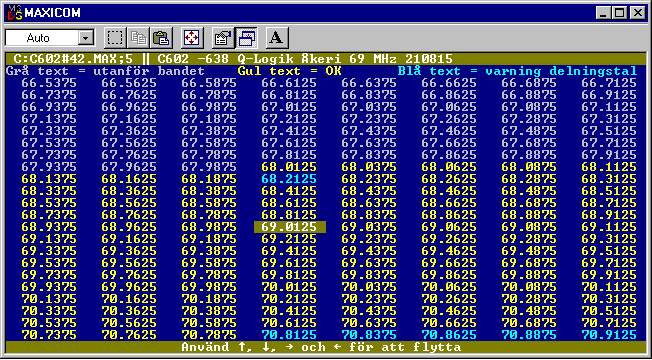
Task: Select frequency 68.5625
Action: click(x=129, y=203)
